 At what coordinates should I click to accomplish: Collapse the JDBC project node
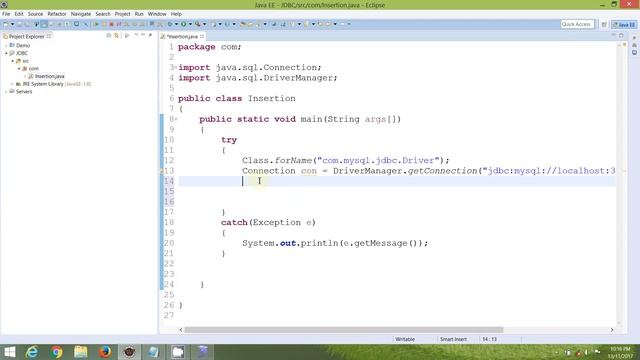[x=6, y=53]
